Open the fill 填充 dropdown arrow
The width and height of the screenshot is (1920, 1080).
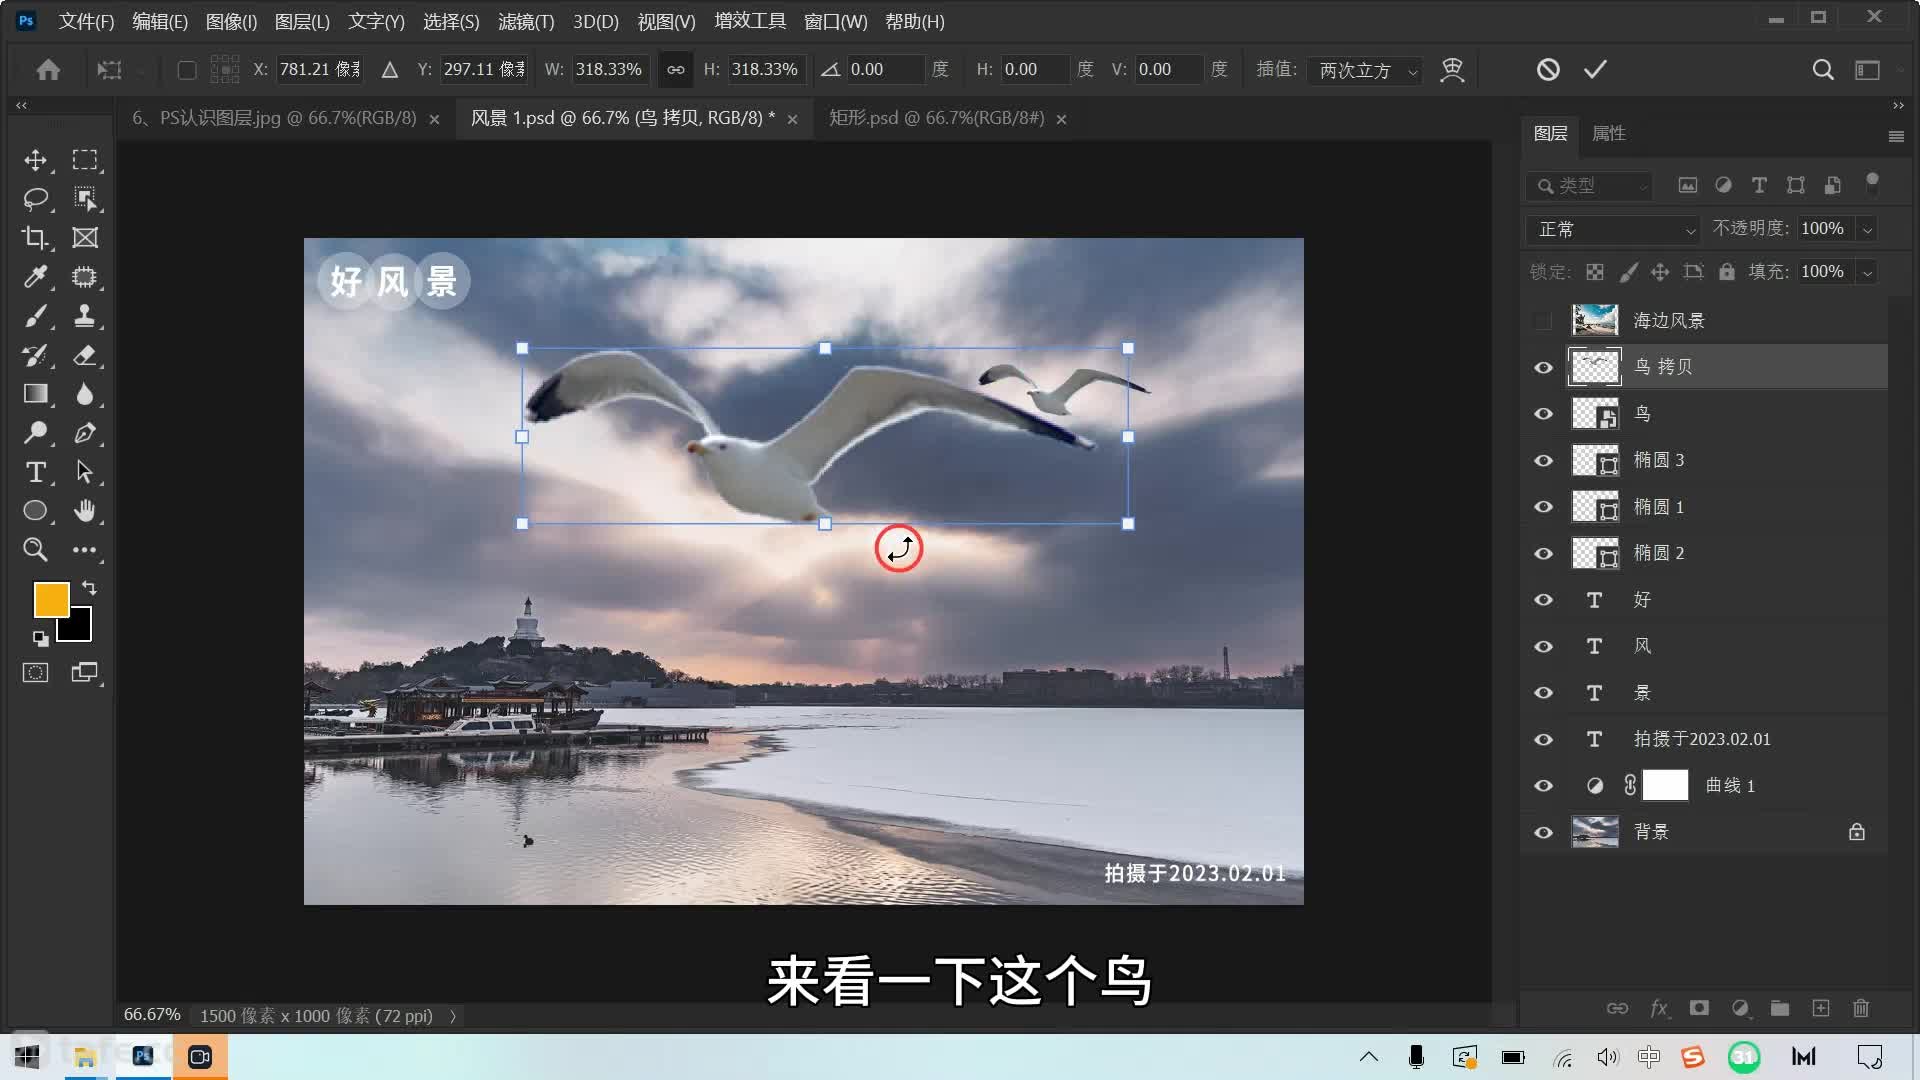point(1867,273)
